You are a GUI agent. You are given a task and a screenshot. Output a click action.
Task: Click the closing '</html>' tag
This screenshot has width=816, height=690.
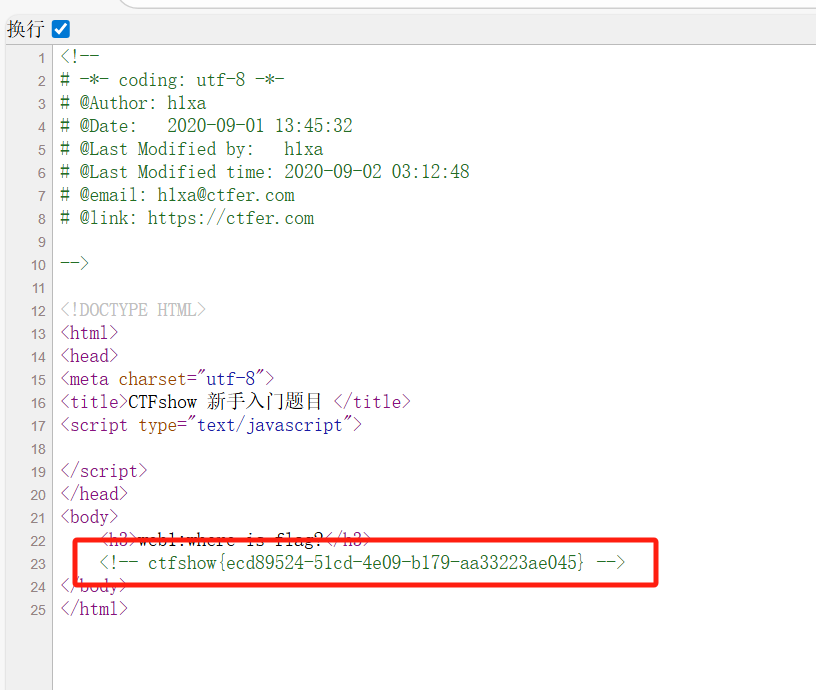tap(94, 609)
